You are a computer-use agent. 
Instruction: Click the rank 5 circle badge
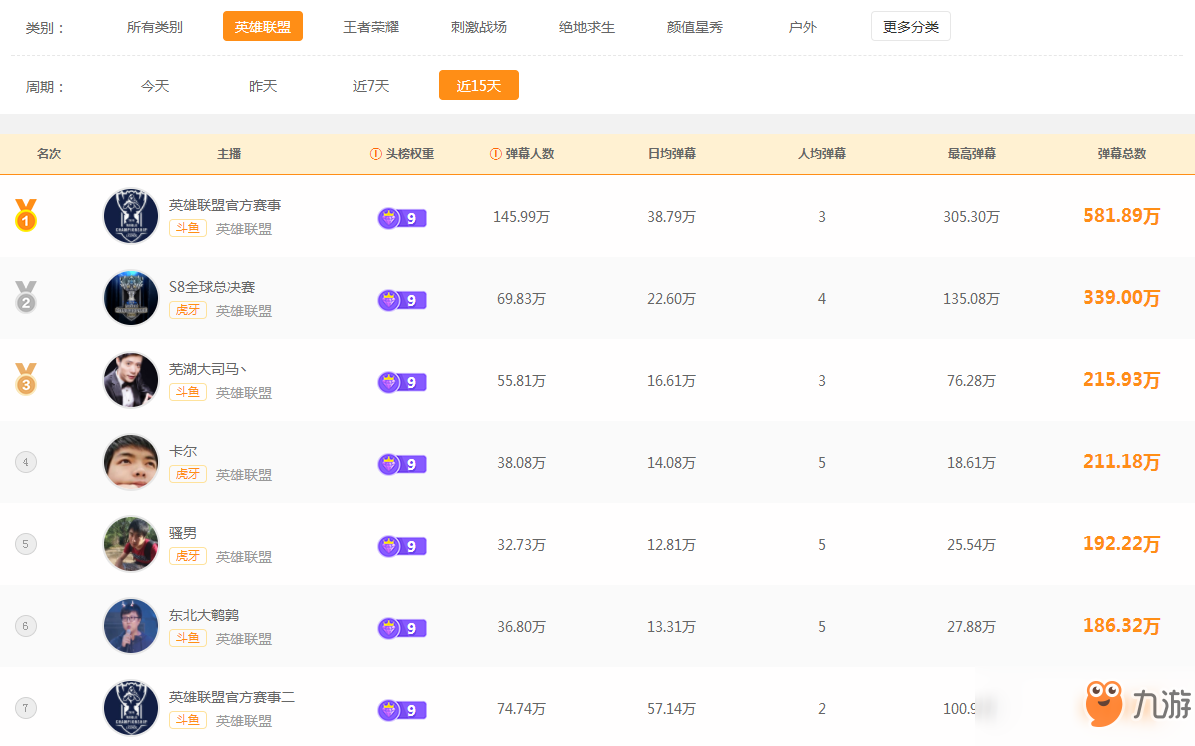(26, 544)
